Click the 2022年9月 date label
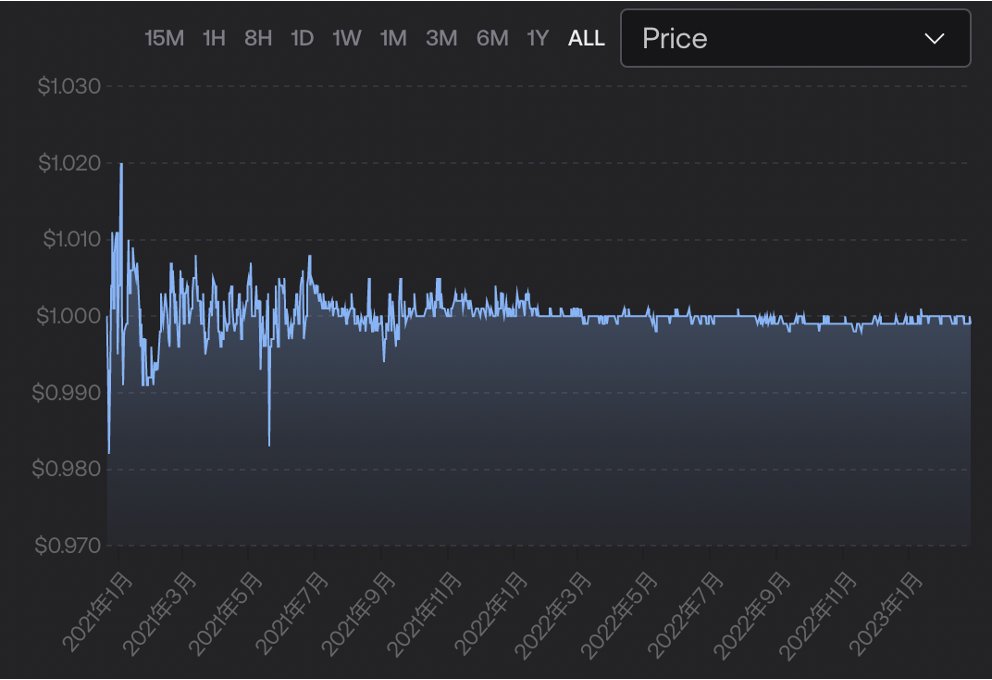The height and width of the screenshot is (680, 992). click(x=752, y=615)
